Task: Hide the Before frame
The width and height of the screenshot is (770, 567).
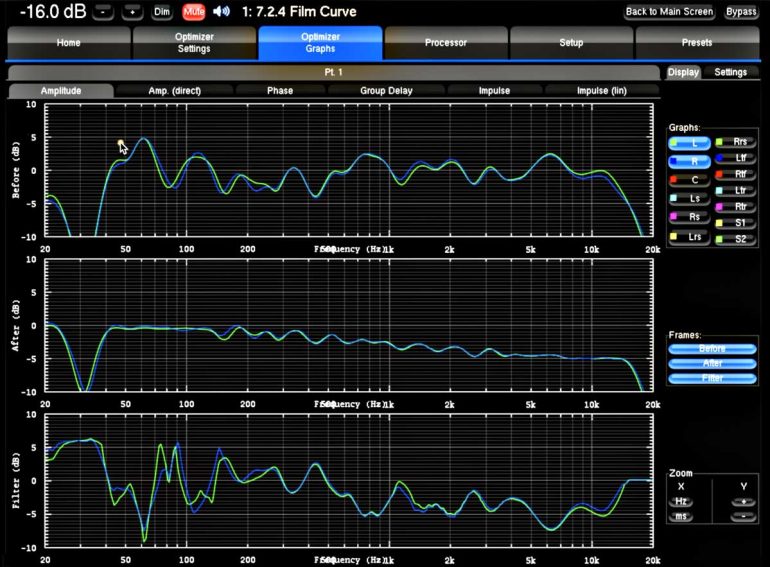Action: (713, 349)
